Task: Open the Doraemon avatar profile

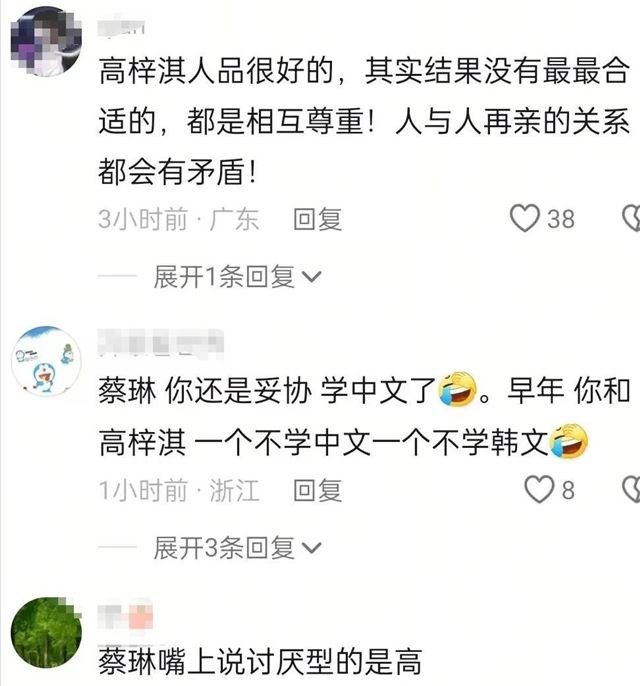Action: [x=46, y=361]
